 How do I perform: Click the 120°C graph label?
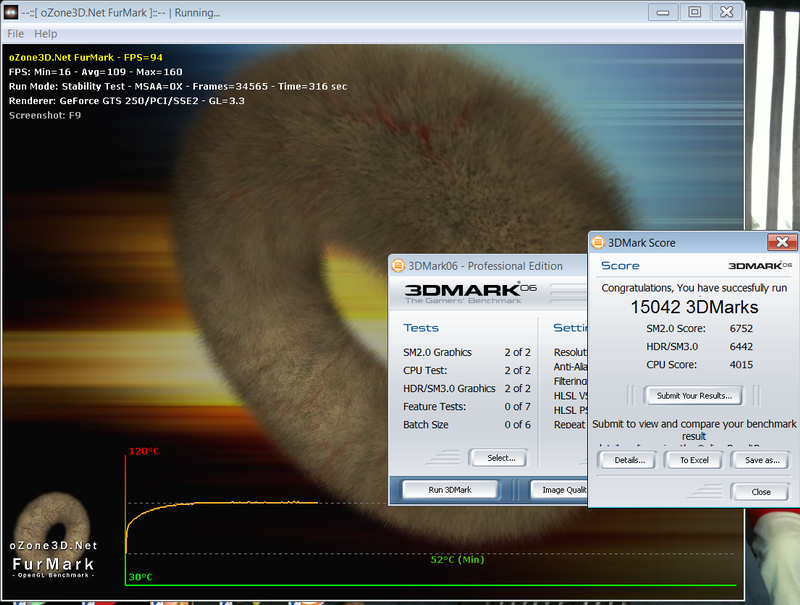coord(144,451)
